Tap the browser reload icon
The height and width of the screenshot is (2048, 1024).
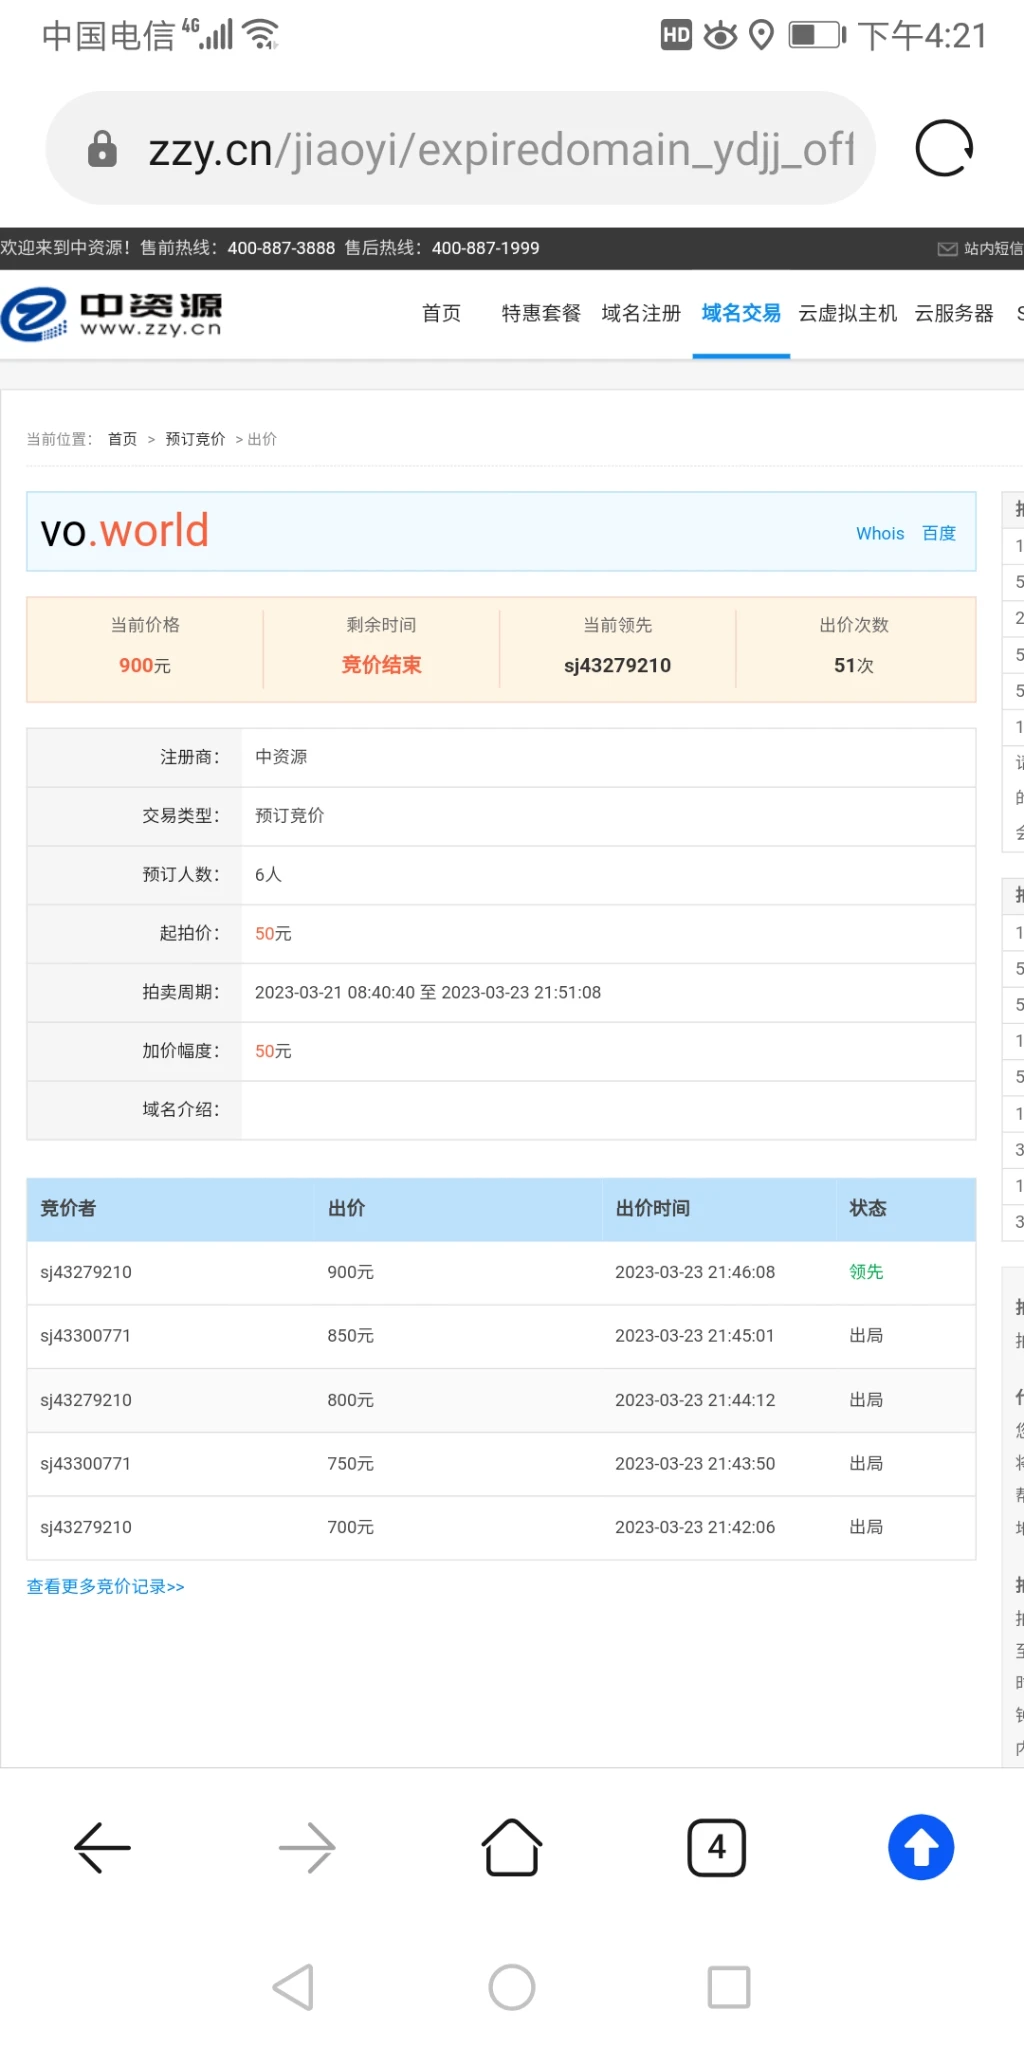coord(944,149)
